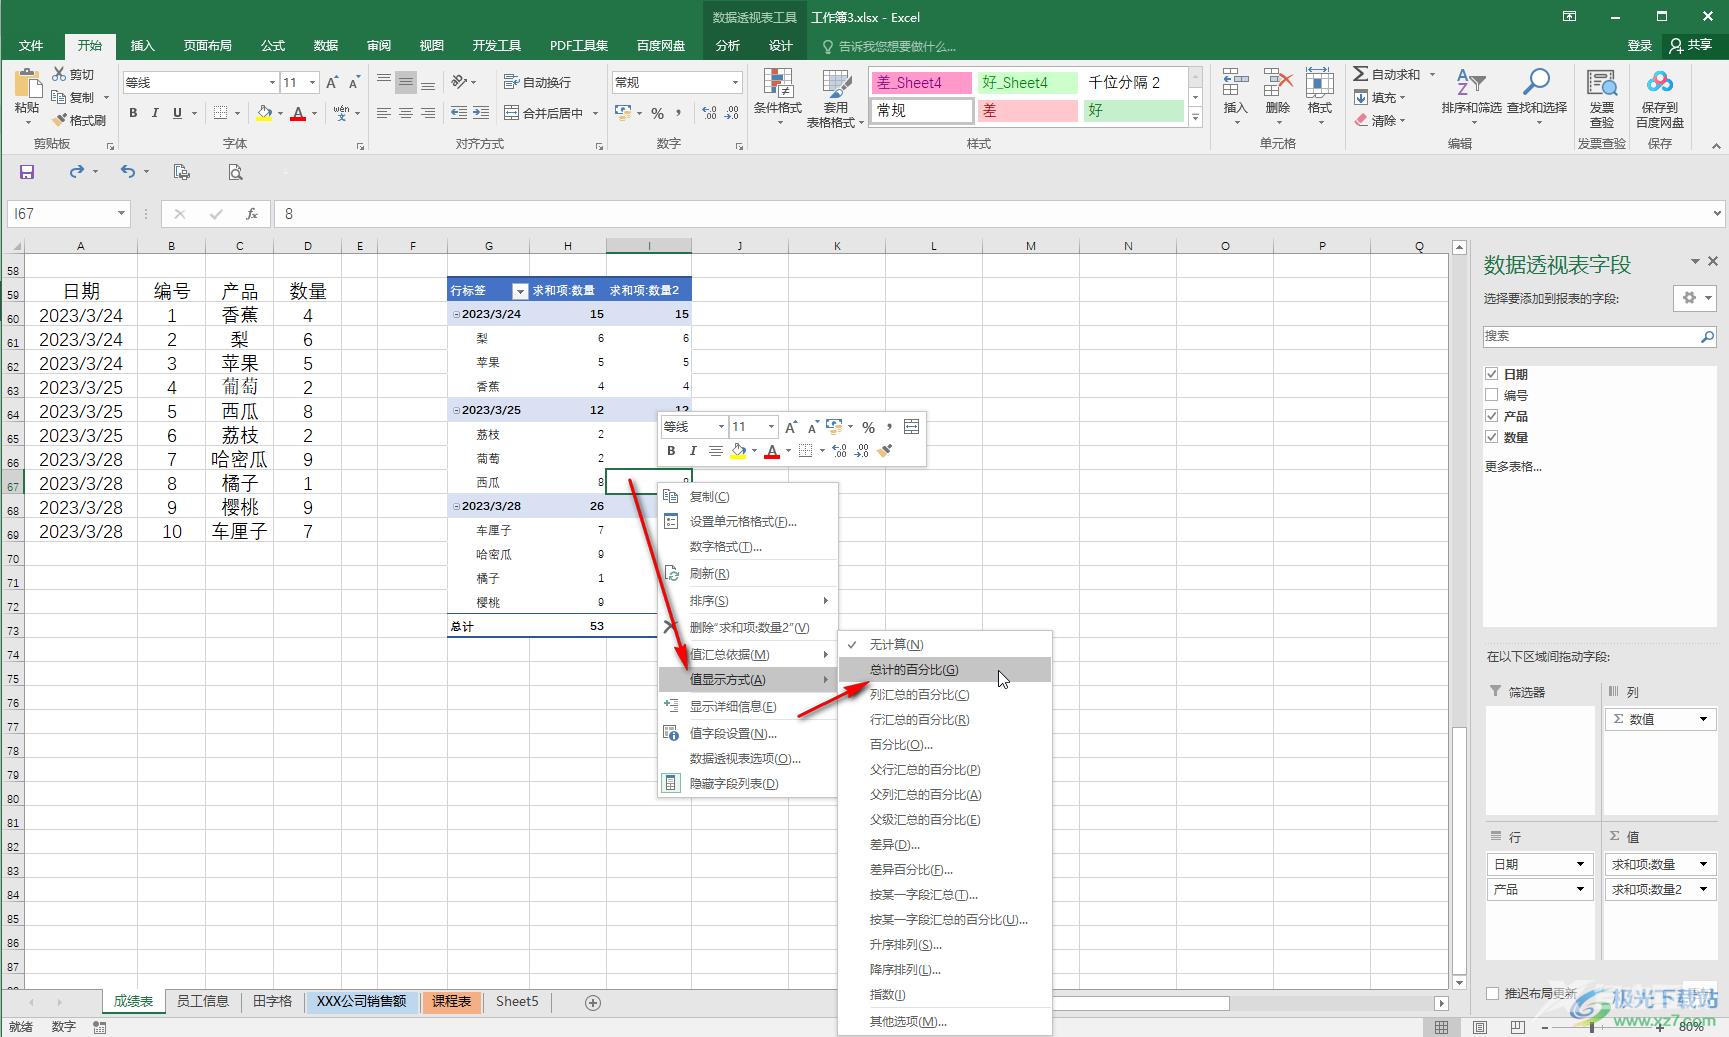Screen dimensions: 1729x1037
Task: Open 日期 field dropdown in rows area
Action: coord(1581,864)
